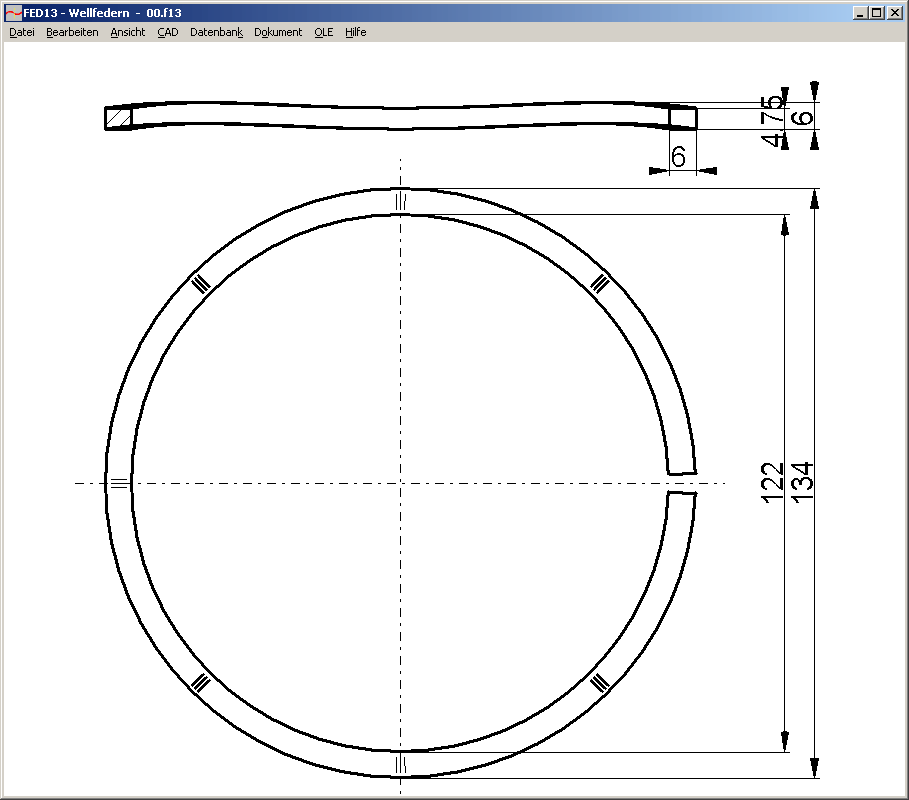Click the FED13 application icon in title bar
This screenshot has width=909, height=800.
coord(13,13)
